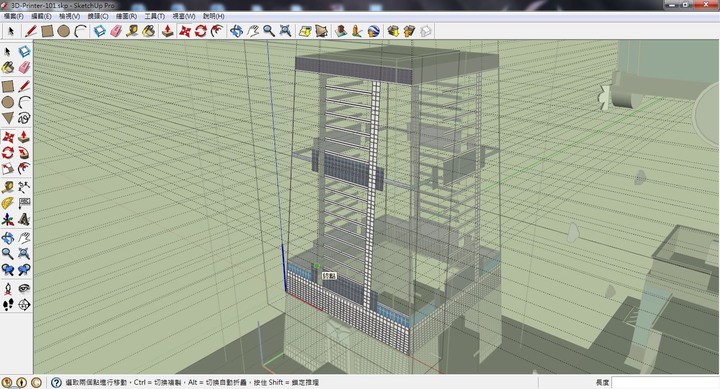Select the Line pencil tool in top toolbar
720x389 pixels.
pyautogui.click(x=30, y=31)
